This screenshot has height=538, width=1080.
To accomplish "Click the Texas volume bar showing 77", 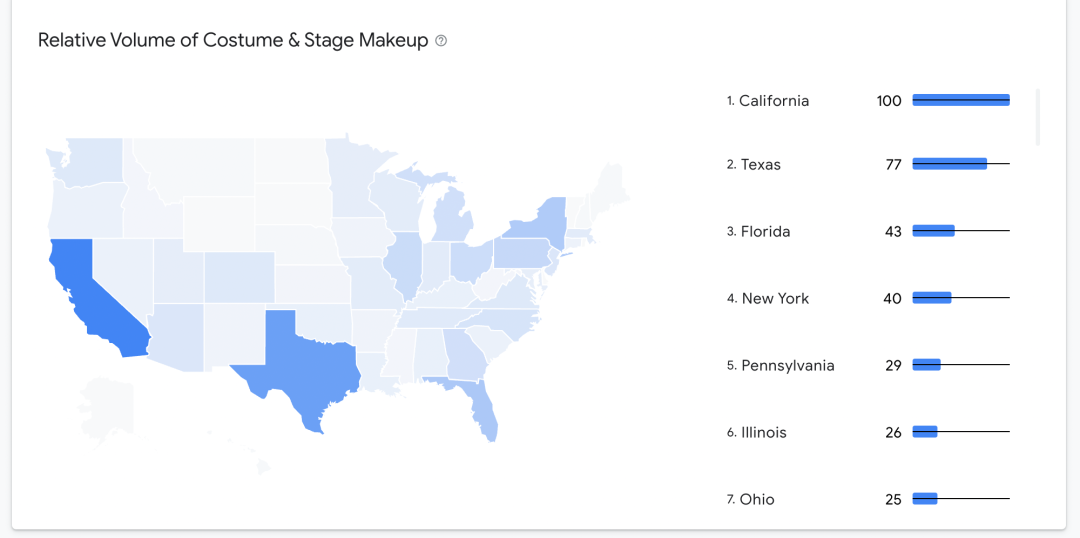I will pyautogui.click(x=949, y=164).
